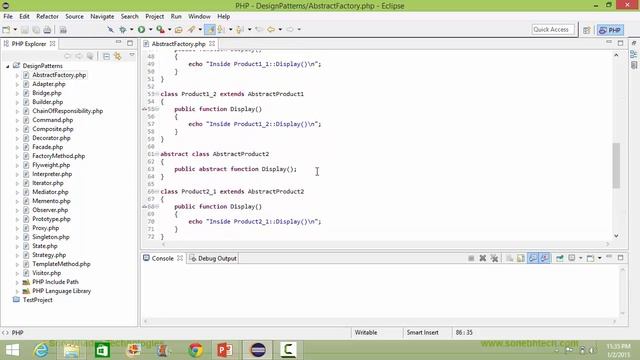Click the Scroll Lock icon in Console
Viewport: 640px width, 360px height.
click(x=521, y=258)
